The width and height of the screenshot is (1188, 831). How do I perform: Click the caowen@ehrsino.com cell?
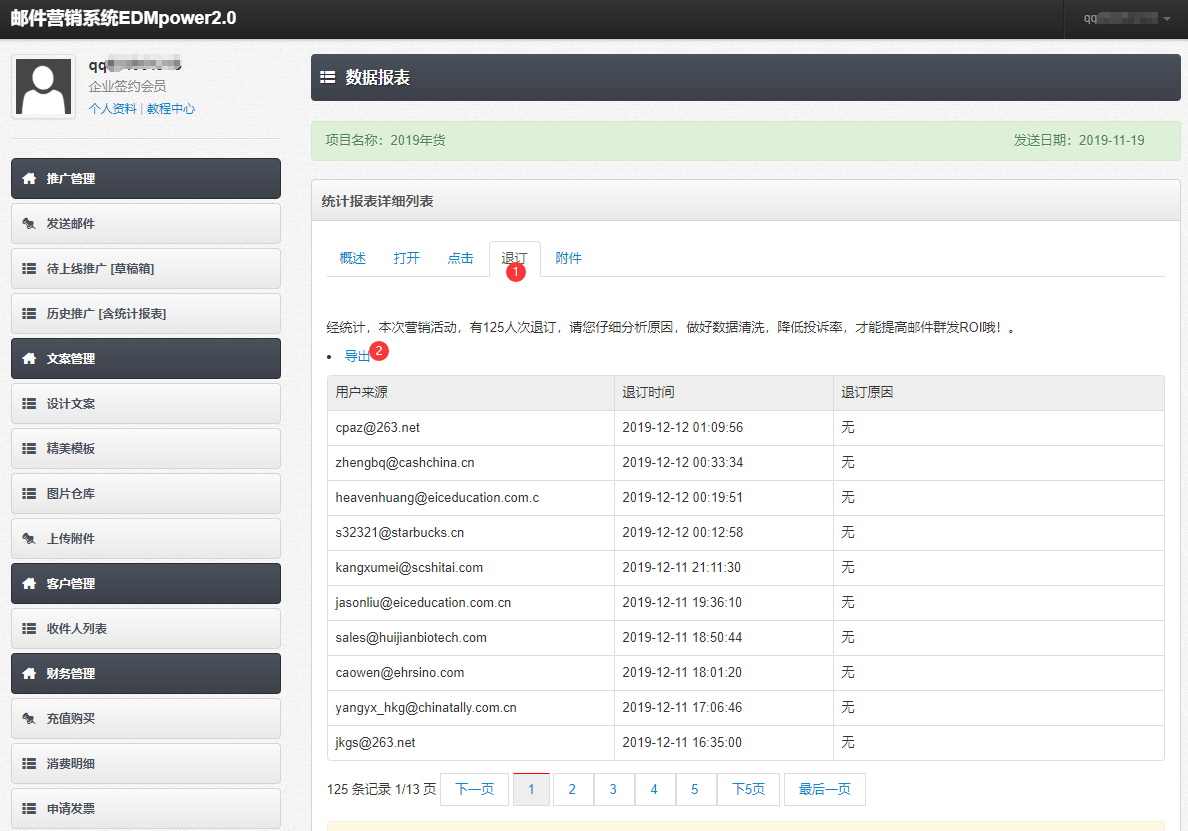(471, 673)
